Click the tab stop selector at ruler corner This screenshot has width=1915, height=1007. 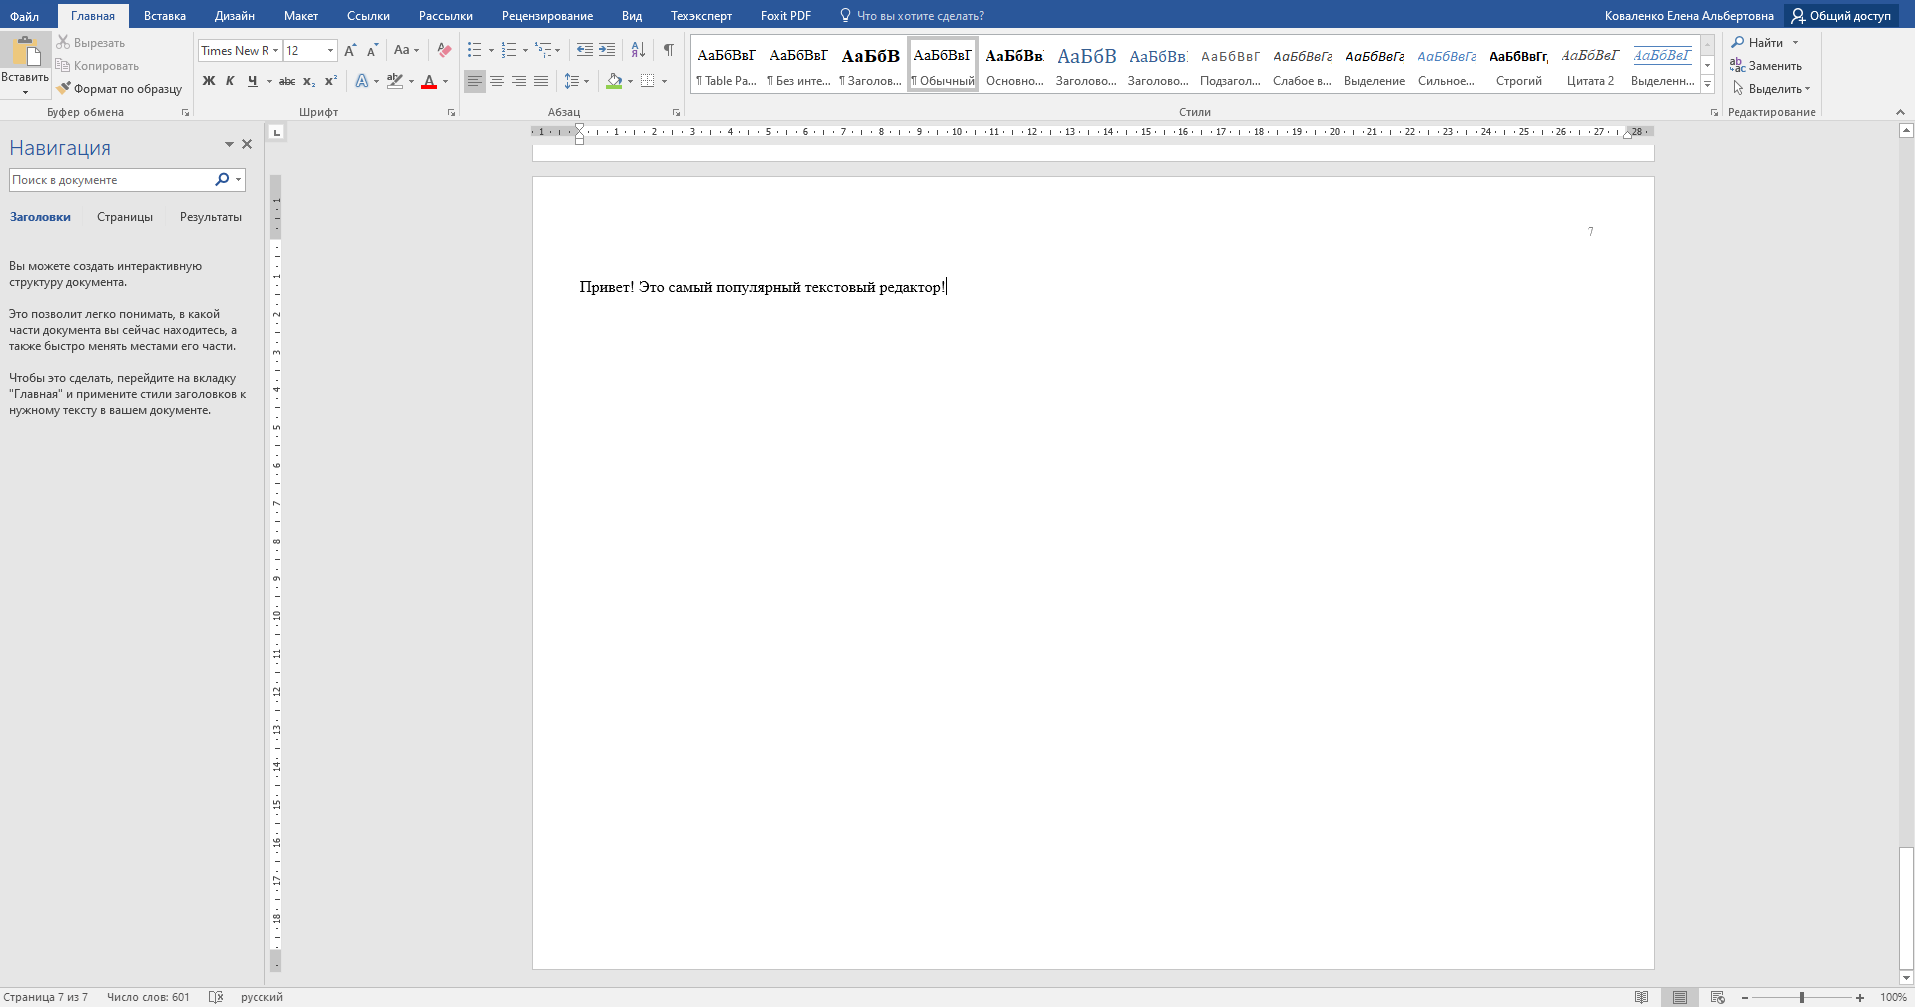[277, 132]
